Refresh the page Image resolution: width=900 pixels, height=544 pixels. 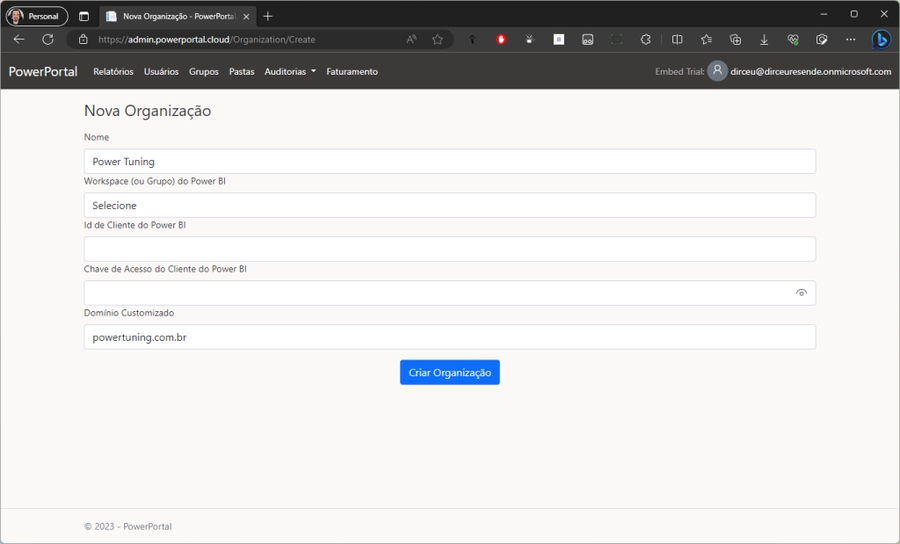tap(47, 40)
